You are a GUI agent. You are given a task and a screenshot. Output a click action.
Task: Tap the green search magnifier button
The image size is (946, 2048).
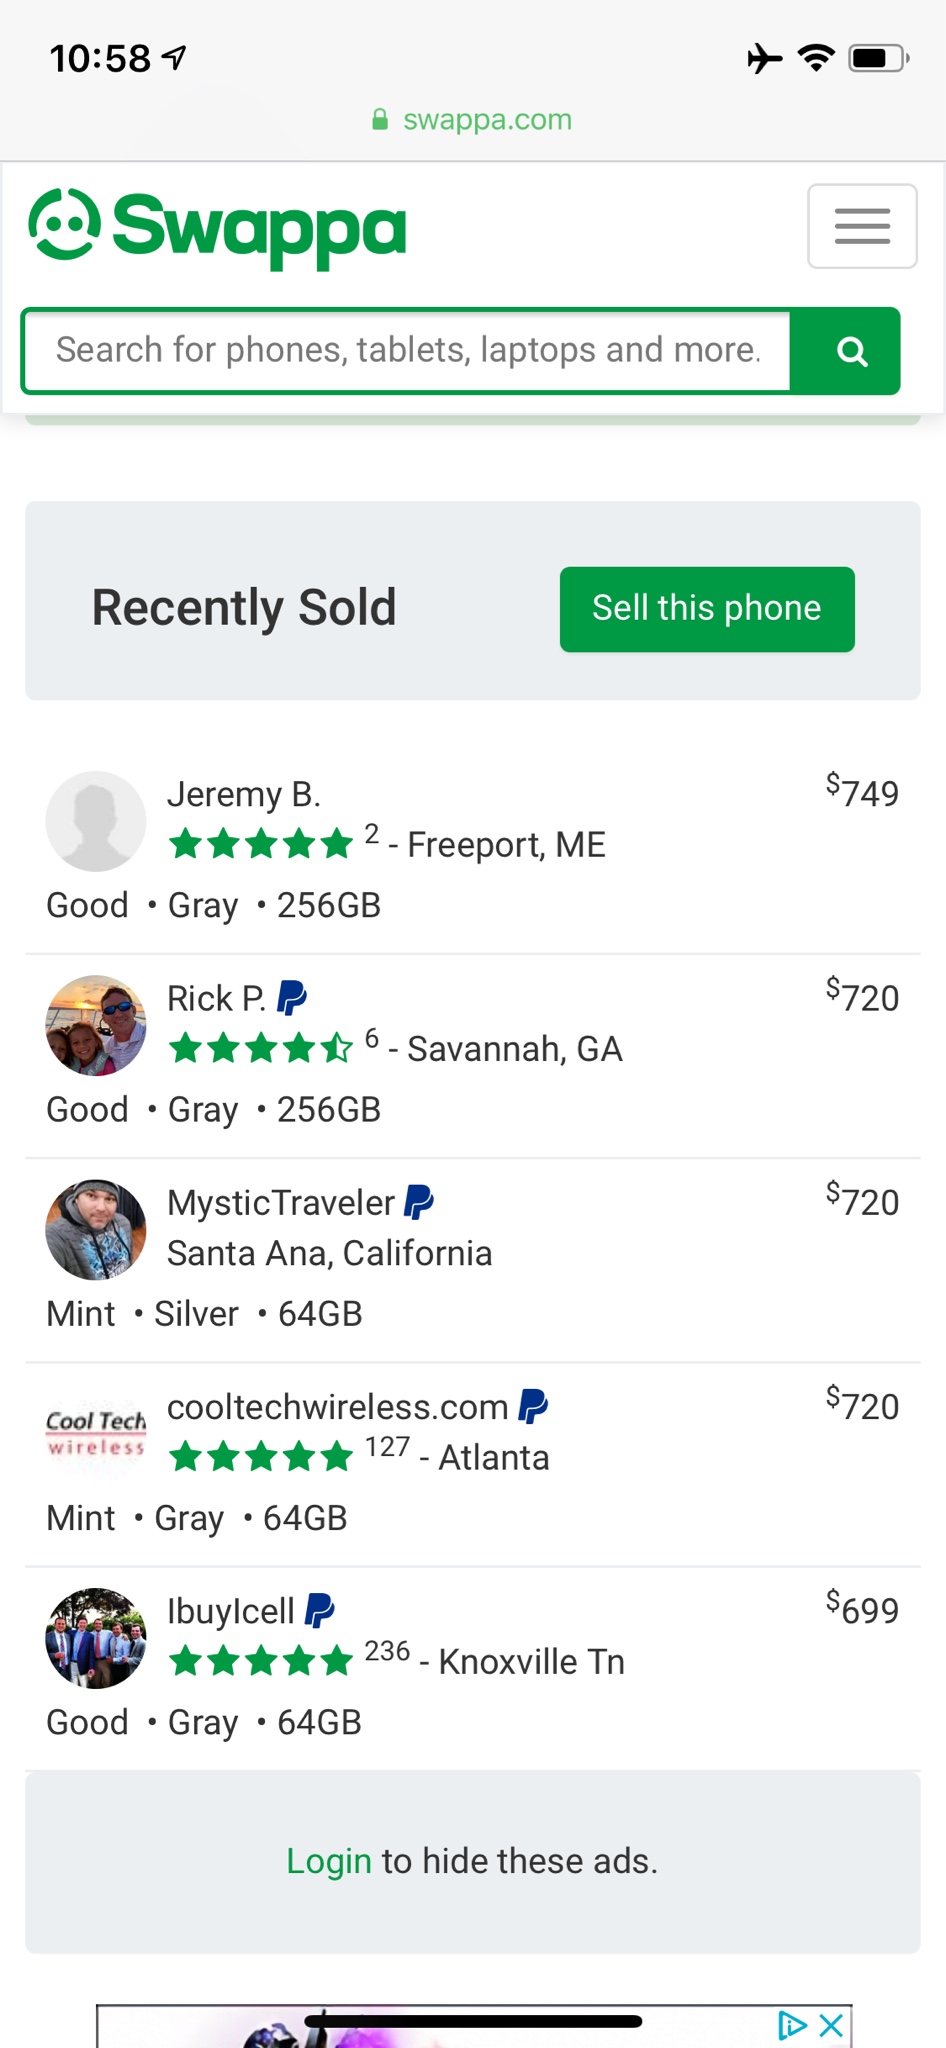pos(850,351)
